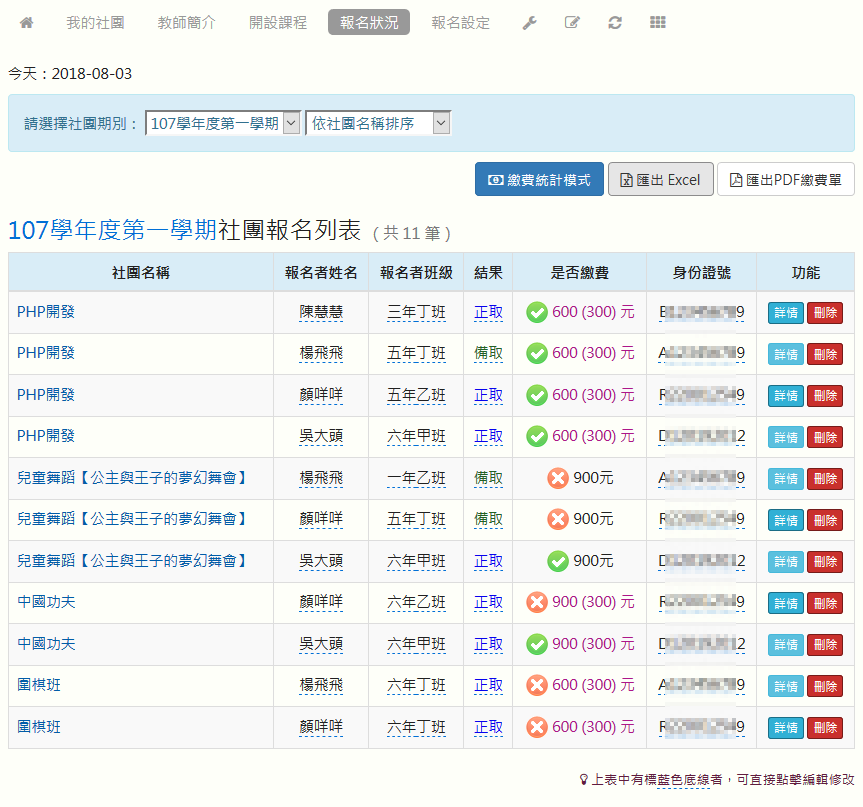Open the 107學年度第一學期 term dropdown
The image size is (863, 807).
click(222, 123)
